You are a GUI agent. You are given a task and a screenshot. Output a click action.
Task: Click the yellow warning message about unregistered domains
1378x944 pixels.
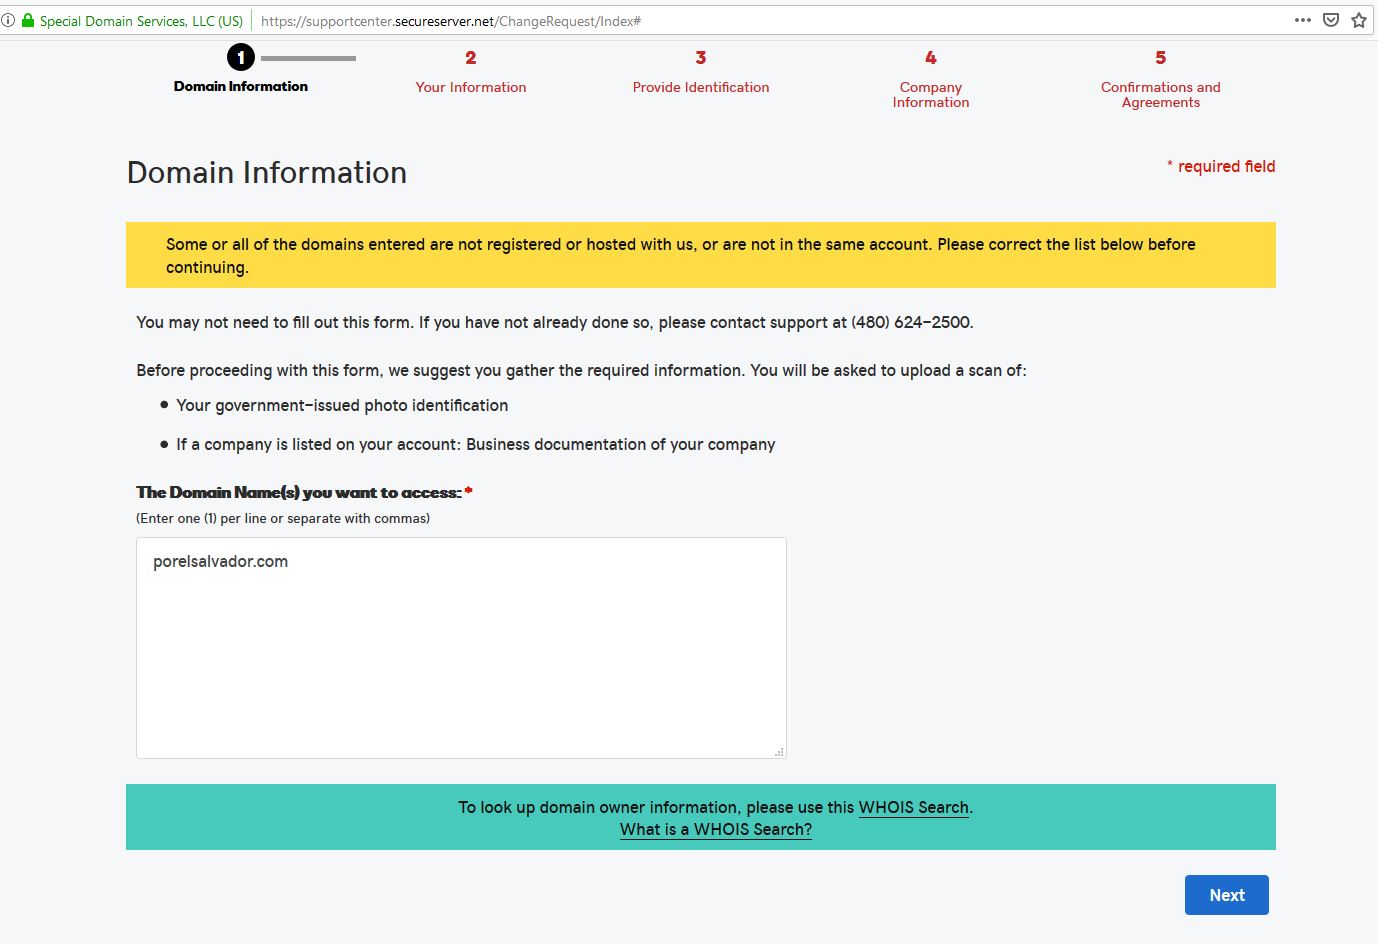(x=701, y=255)
